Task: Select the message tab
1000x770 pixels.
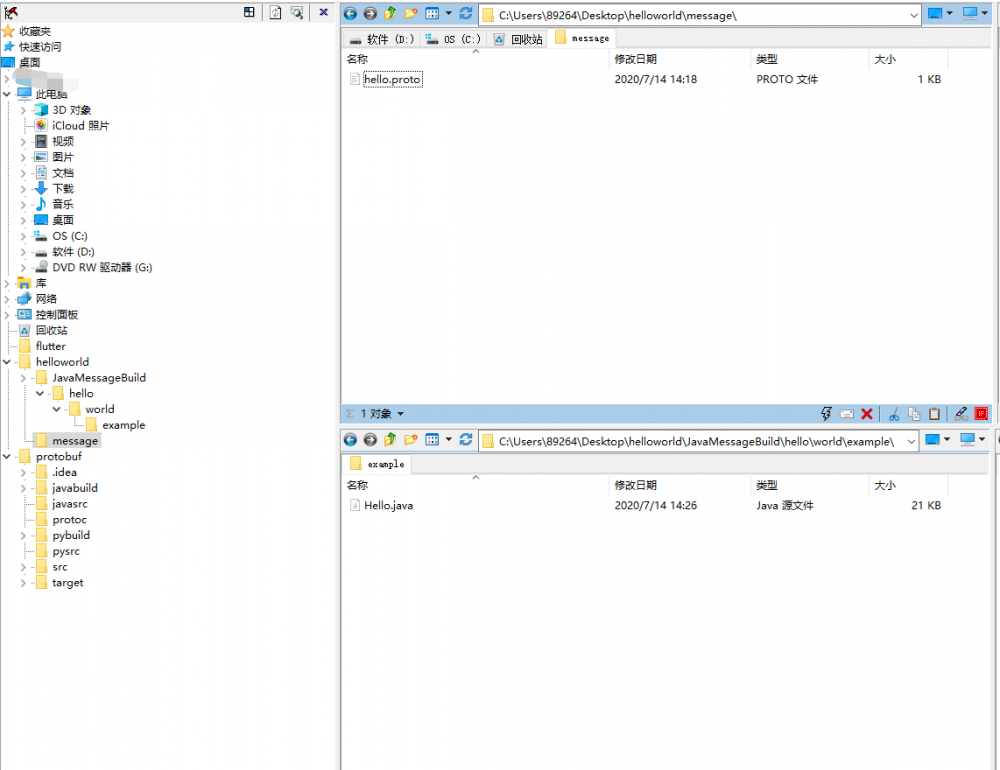Action: click(582, 38)
